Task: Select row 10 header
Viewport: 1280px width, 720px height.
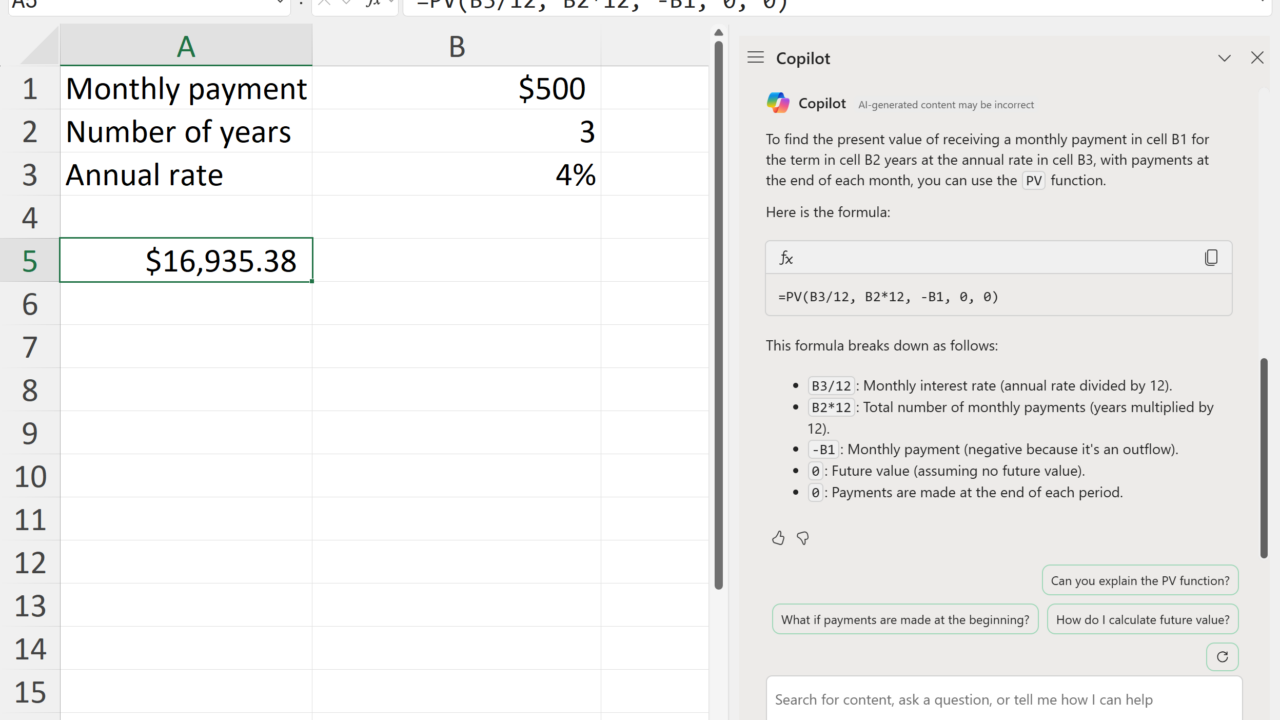Action: (30, 476)
